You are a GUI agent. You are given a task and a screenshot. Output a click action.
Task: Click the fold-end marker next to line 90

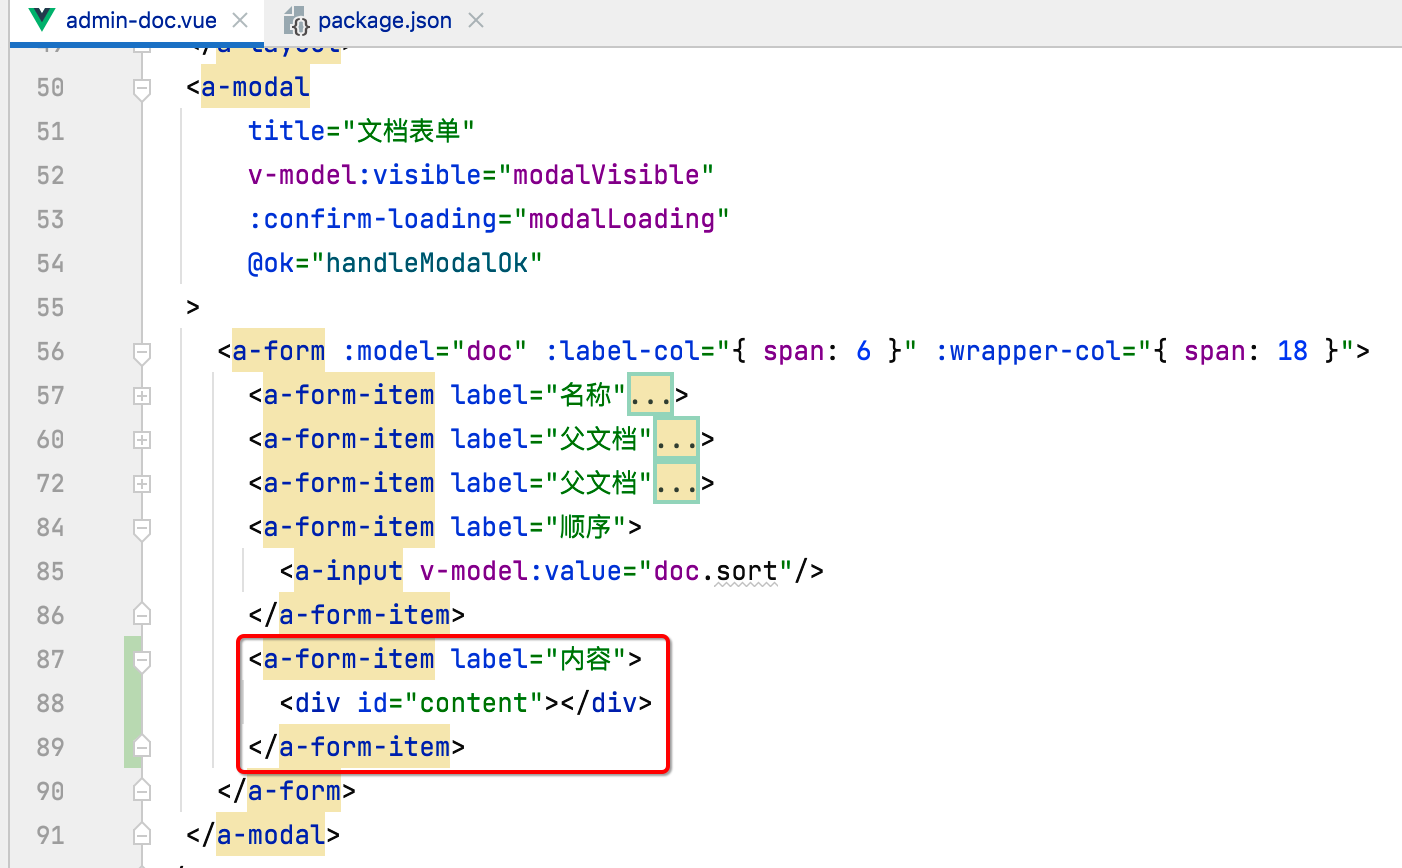pyautogui.click(x=141, y=790)
